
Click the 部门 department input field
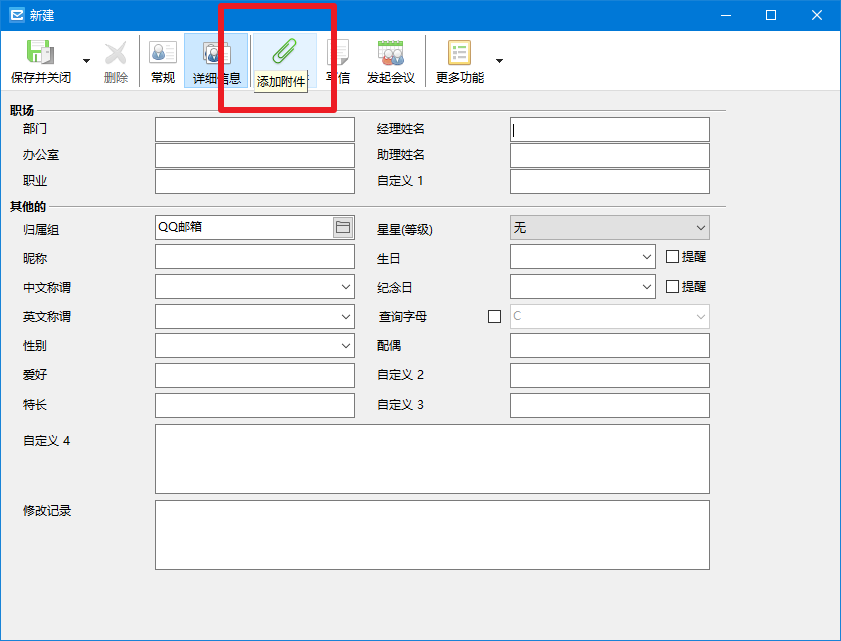[x=255, y=129]
